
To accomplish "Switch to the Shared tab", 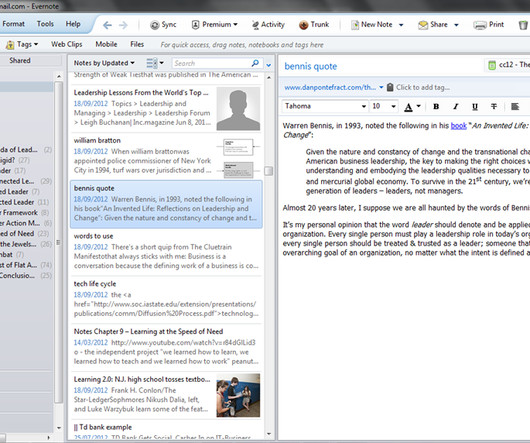I will point(20,60).
